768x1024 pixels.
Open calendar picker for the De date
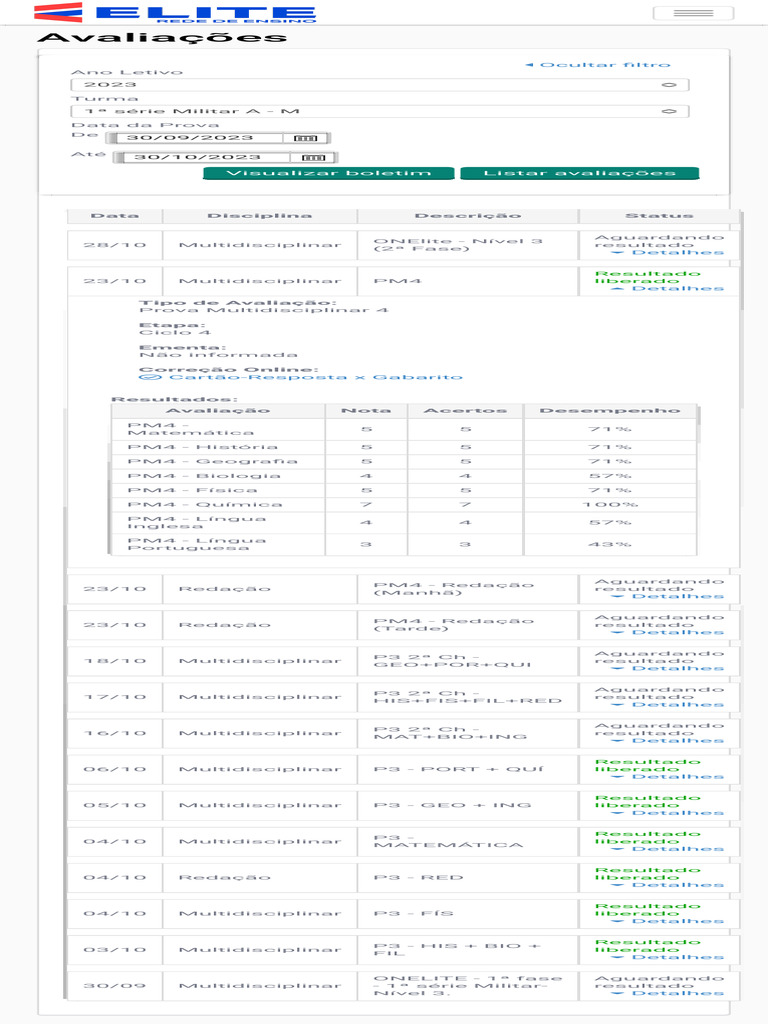tap(305, 138)
